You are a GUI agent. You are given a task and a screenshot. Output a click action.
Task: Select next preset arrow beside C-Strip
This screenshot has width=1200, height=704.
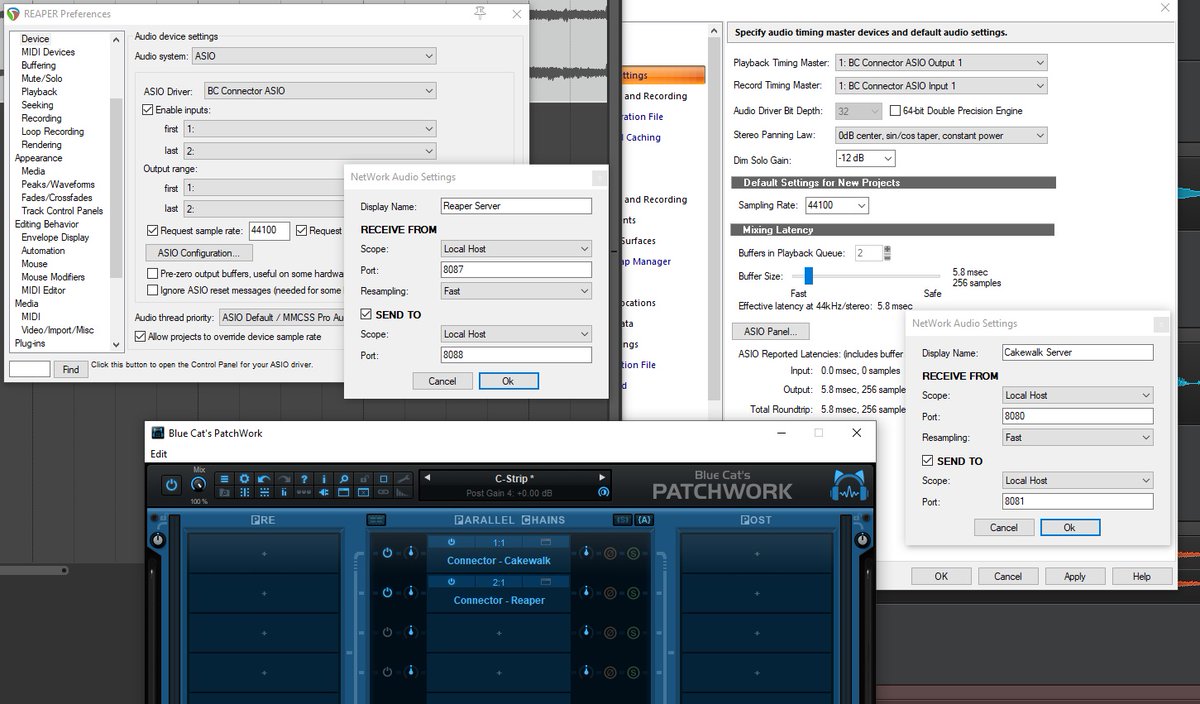point(602,478)
